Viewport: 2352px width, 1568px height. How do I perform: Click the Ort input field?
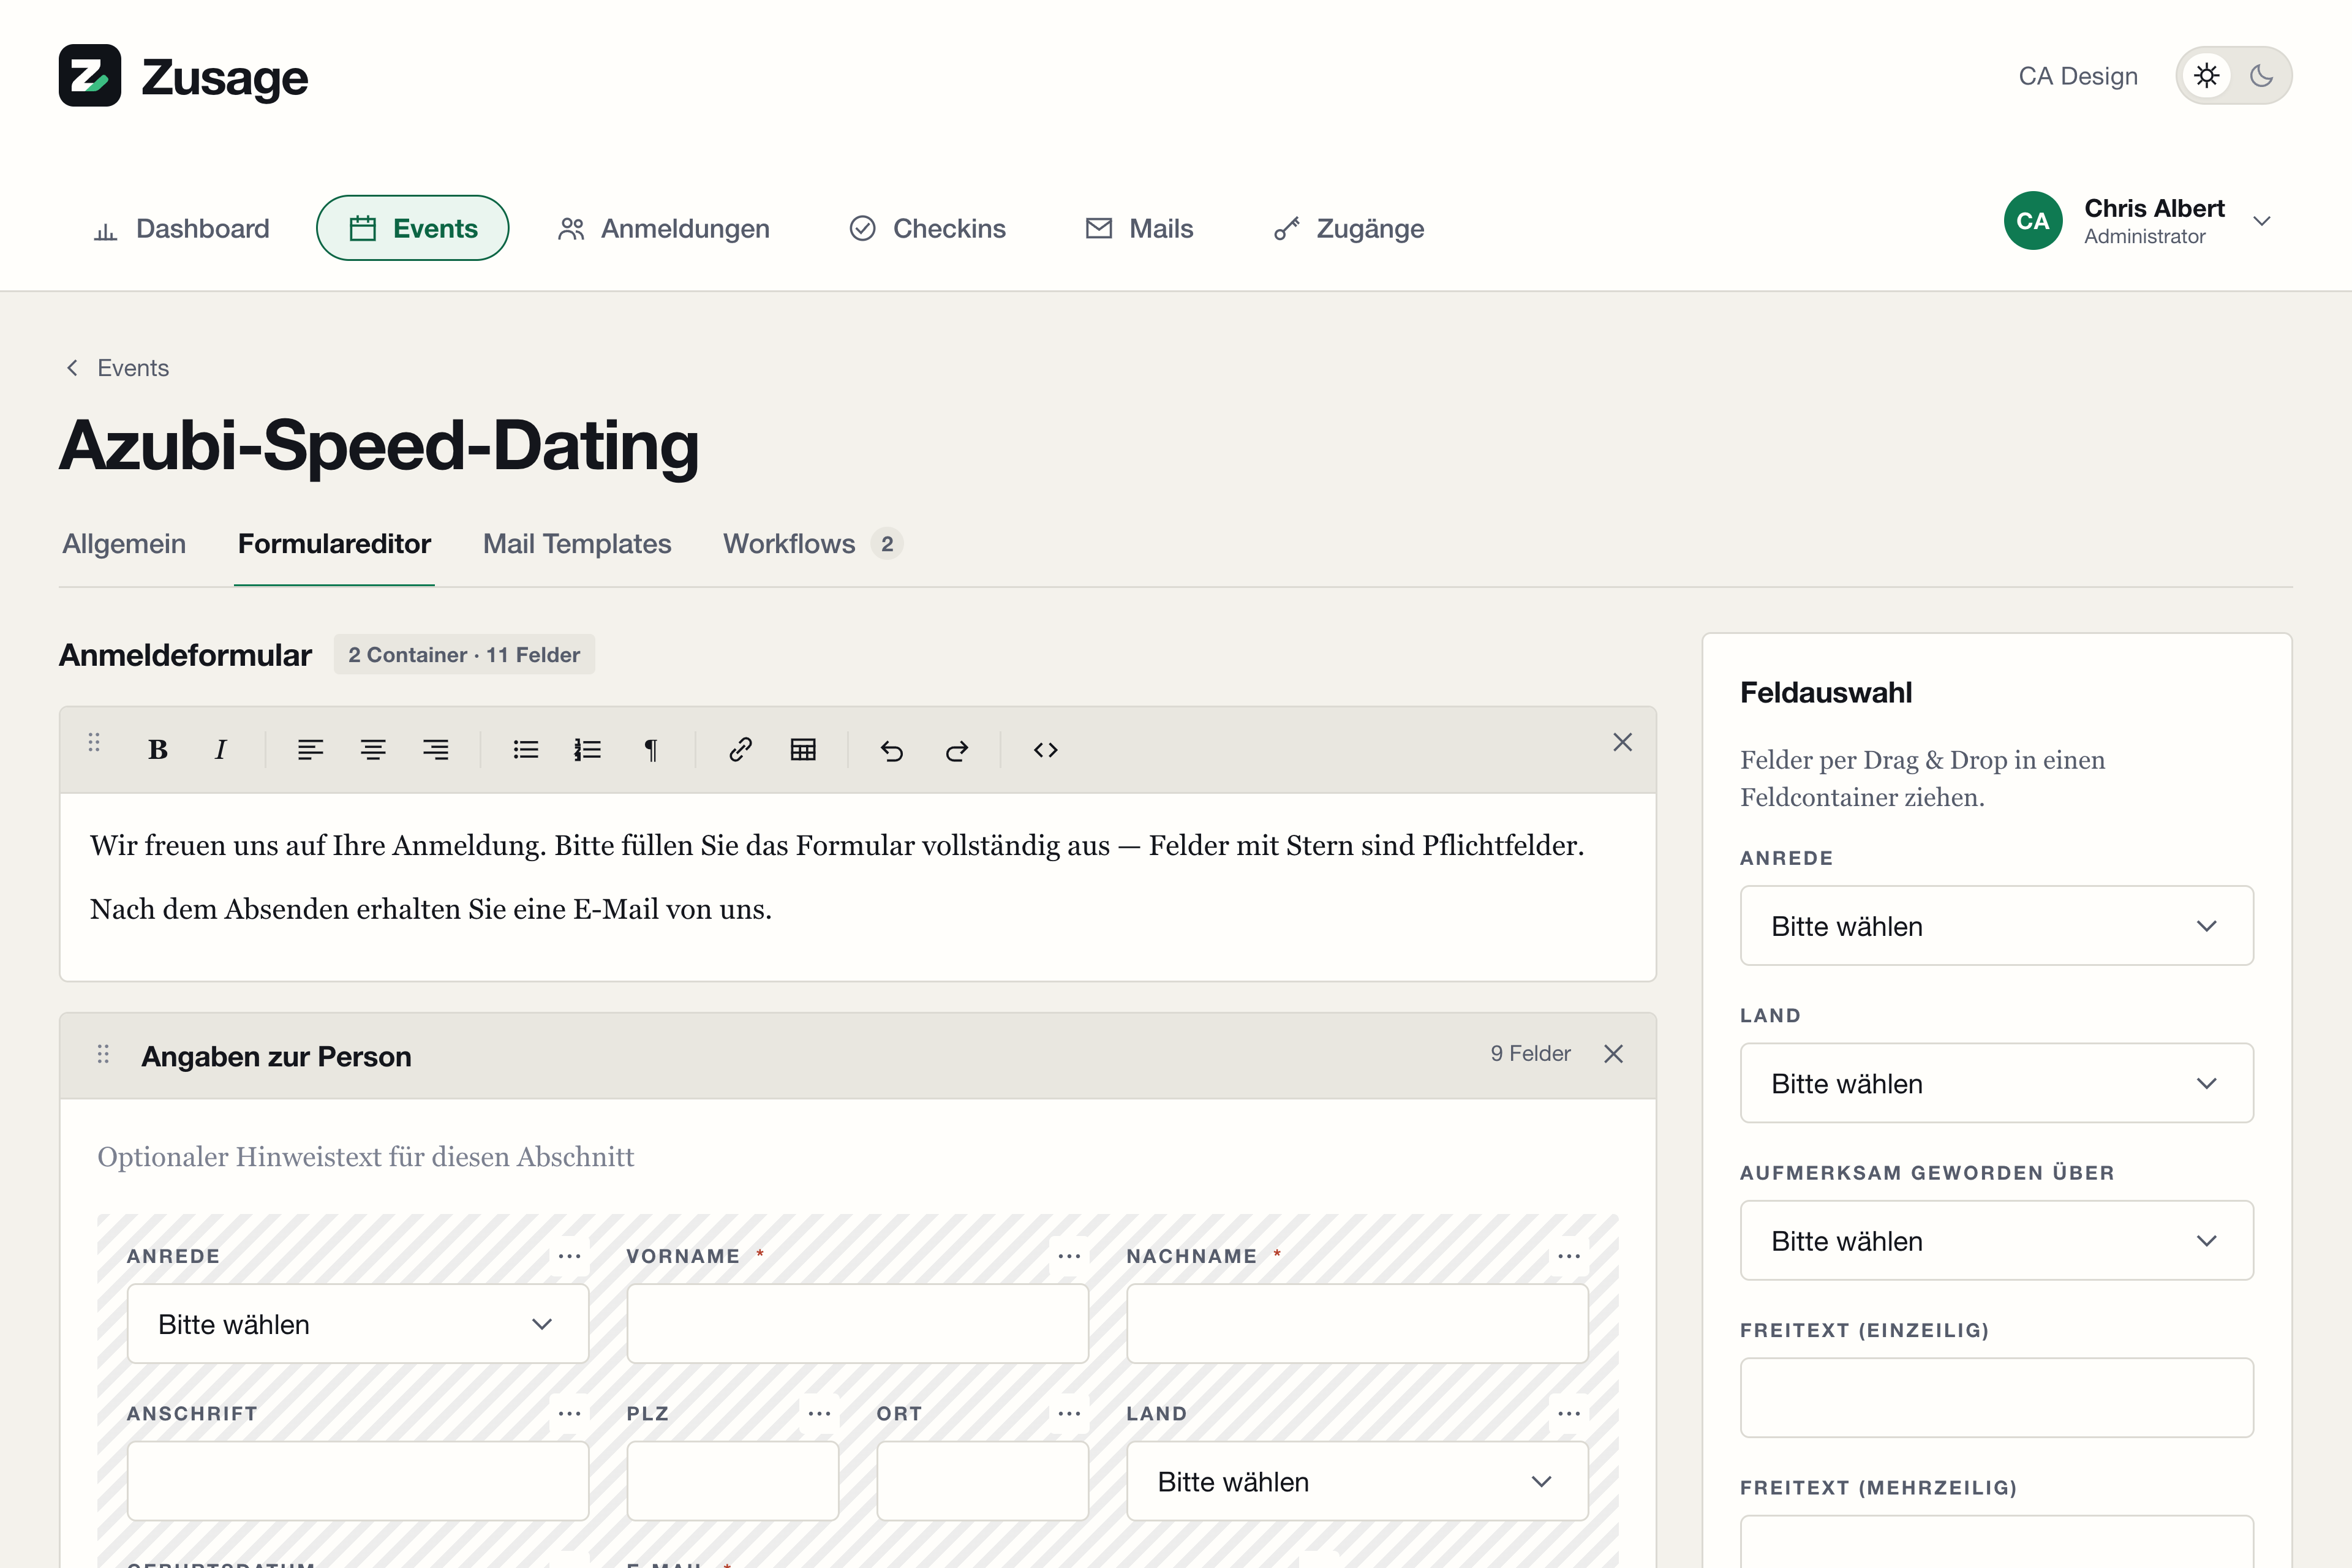983,1481
